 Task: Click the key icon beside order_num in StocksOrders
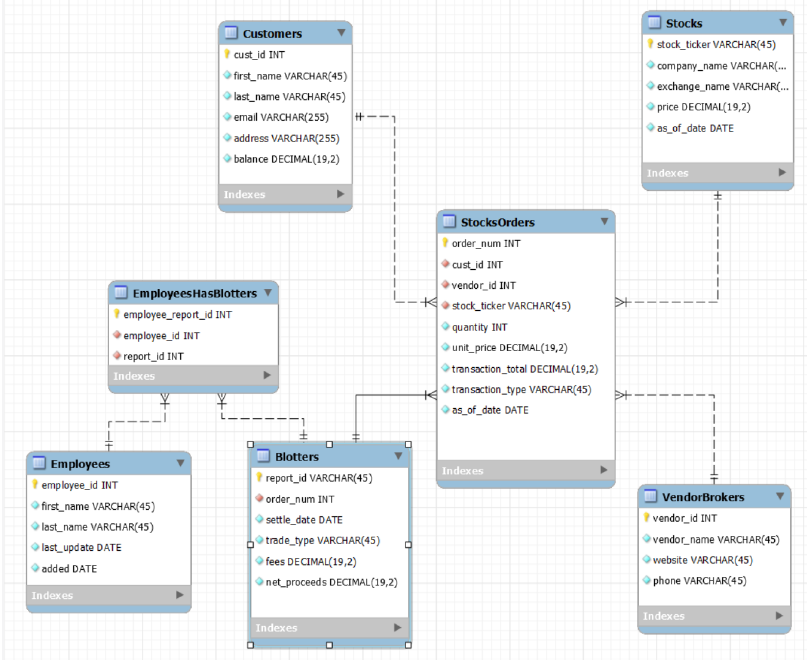click(x=447, y=243)
